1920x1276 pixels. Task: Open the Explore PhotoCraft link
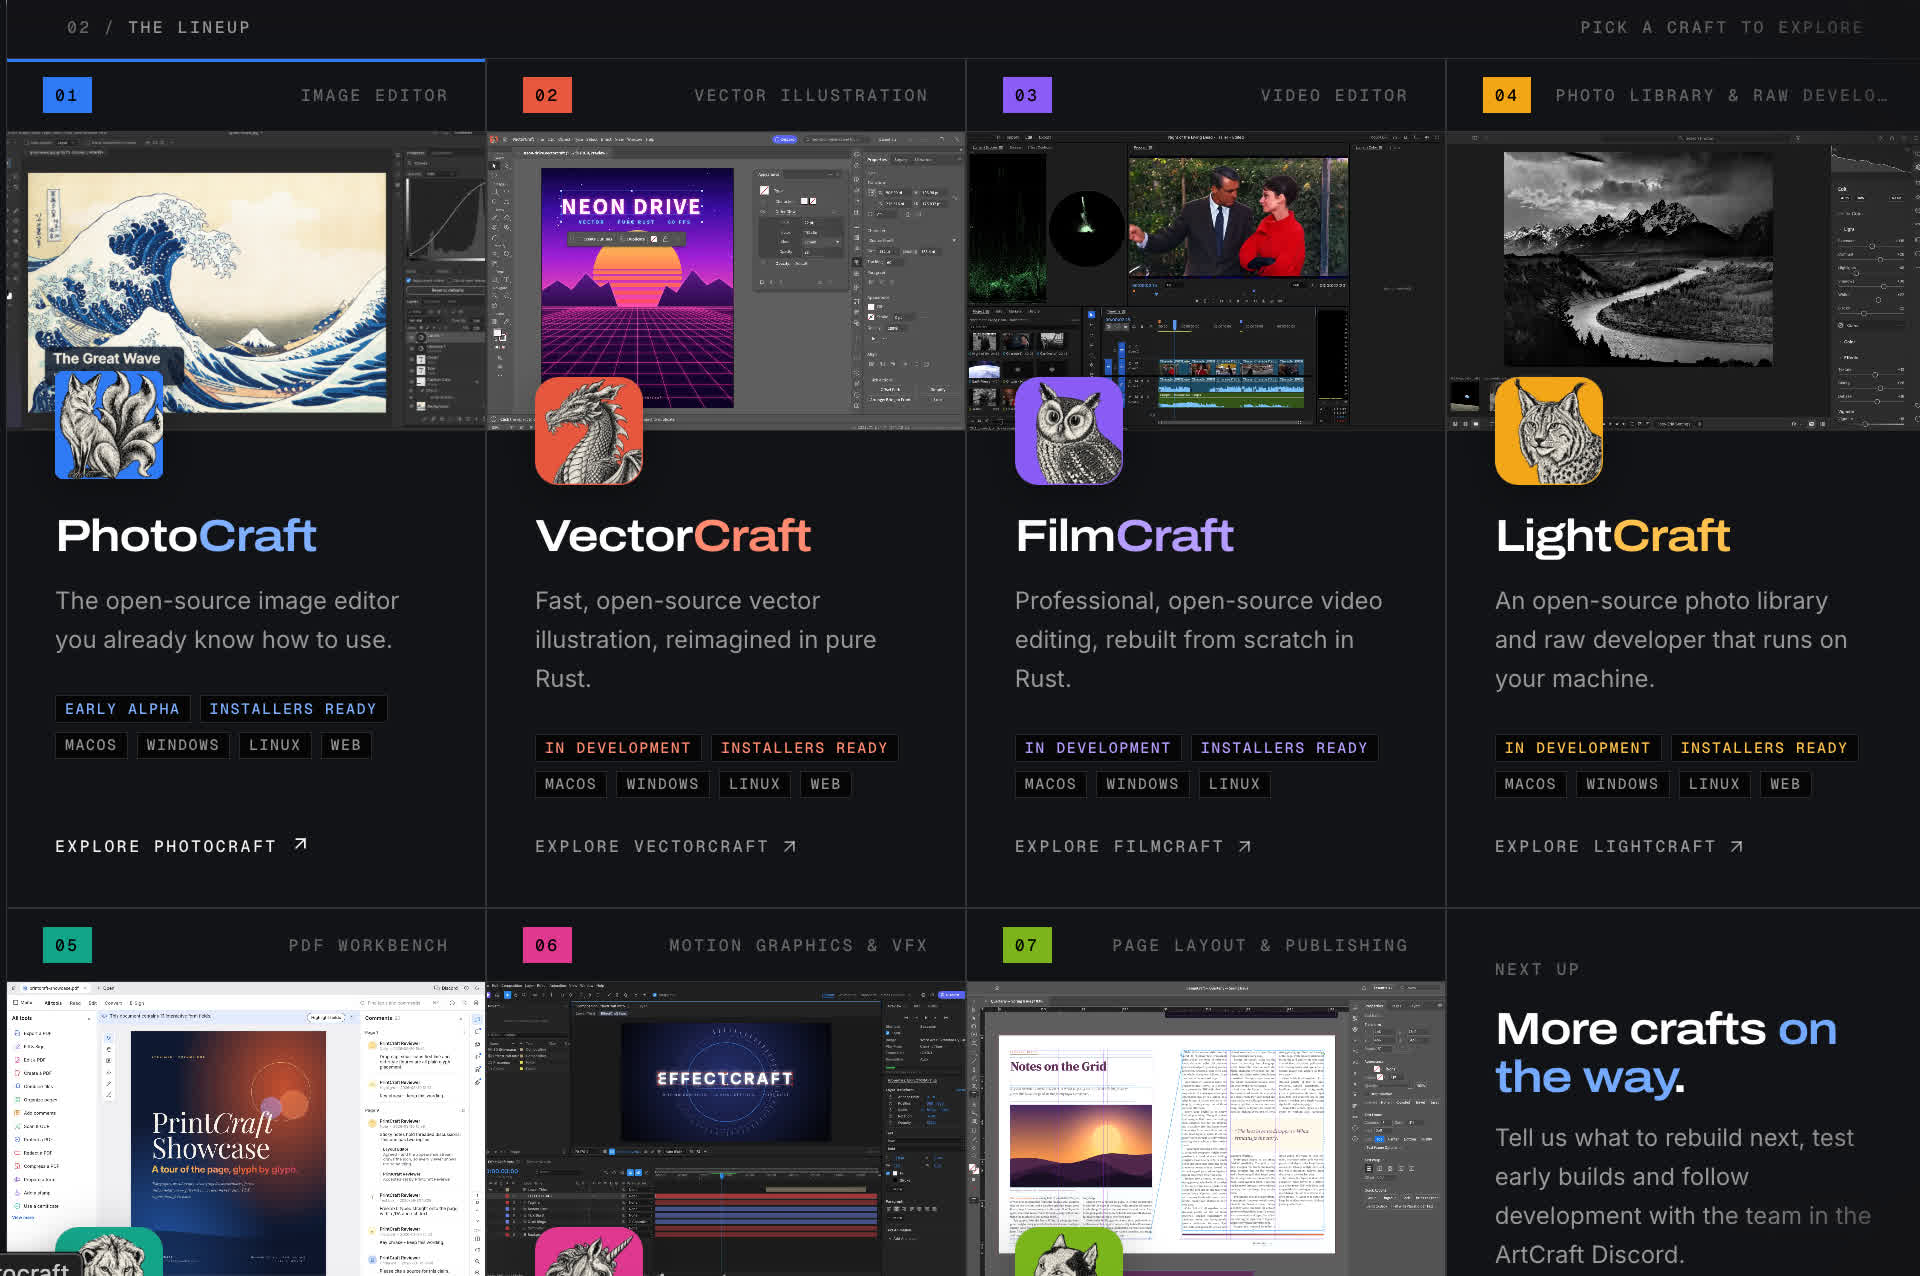[181, 846]
